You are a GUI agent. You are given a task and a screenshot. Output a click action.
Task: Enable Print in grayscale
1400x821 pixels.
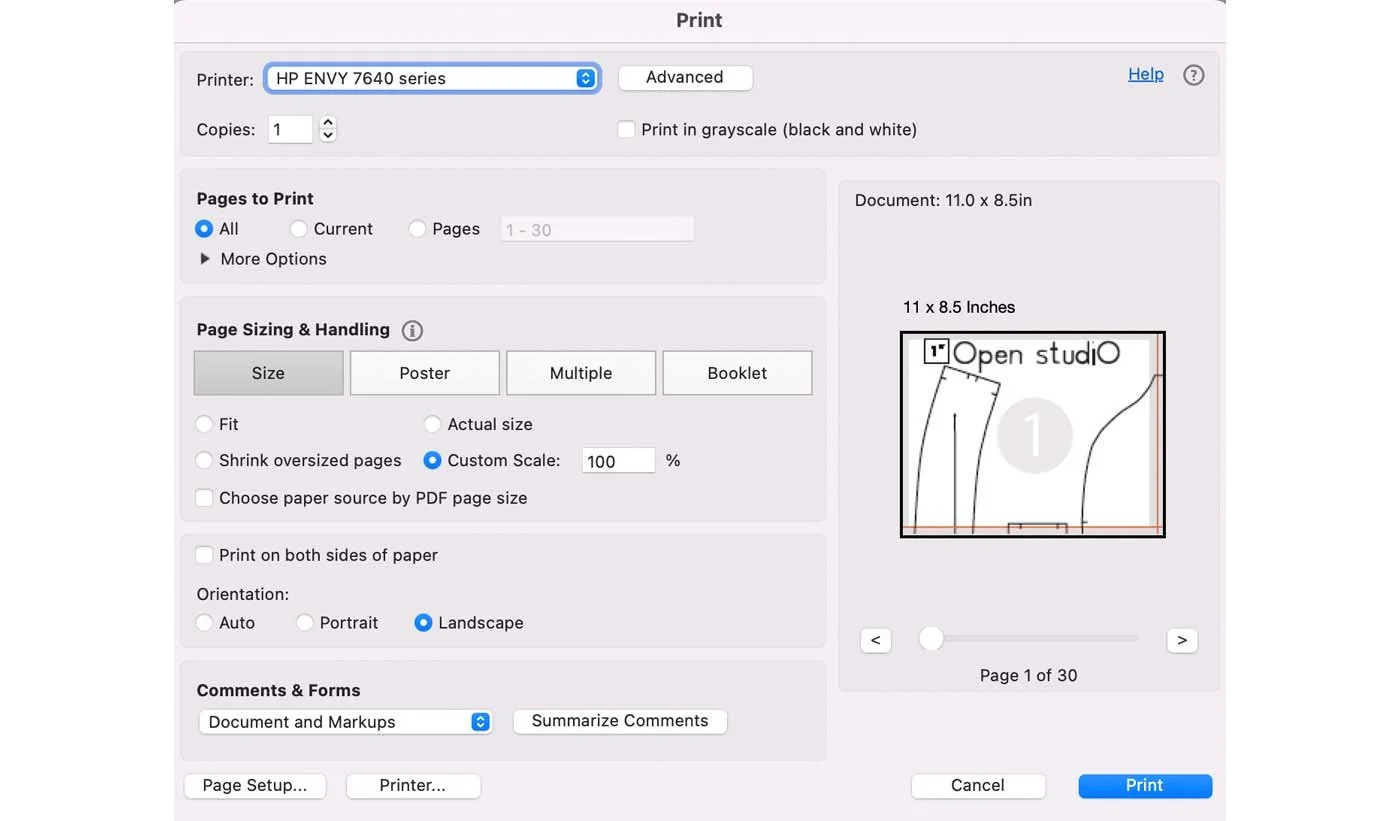pos(625,129)
